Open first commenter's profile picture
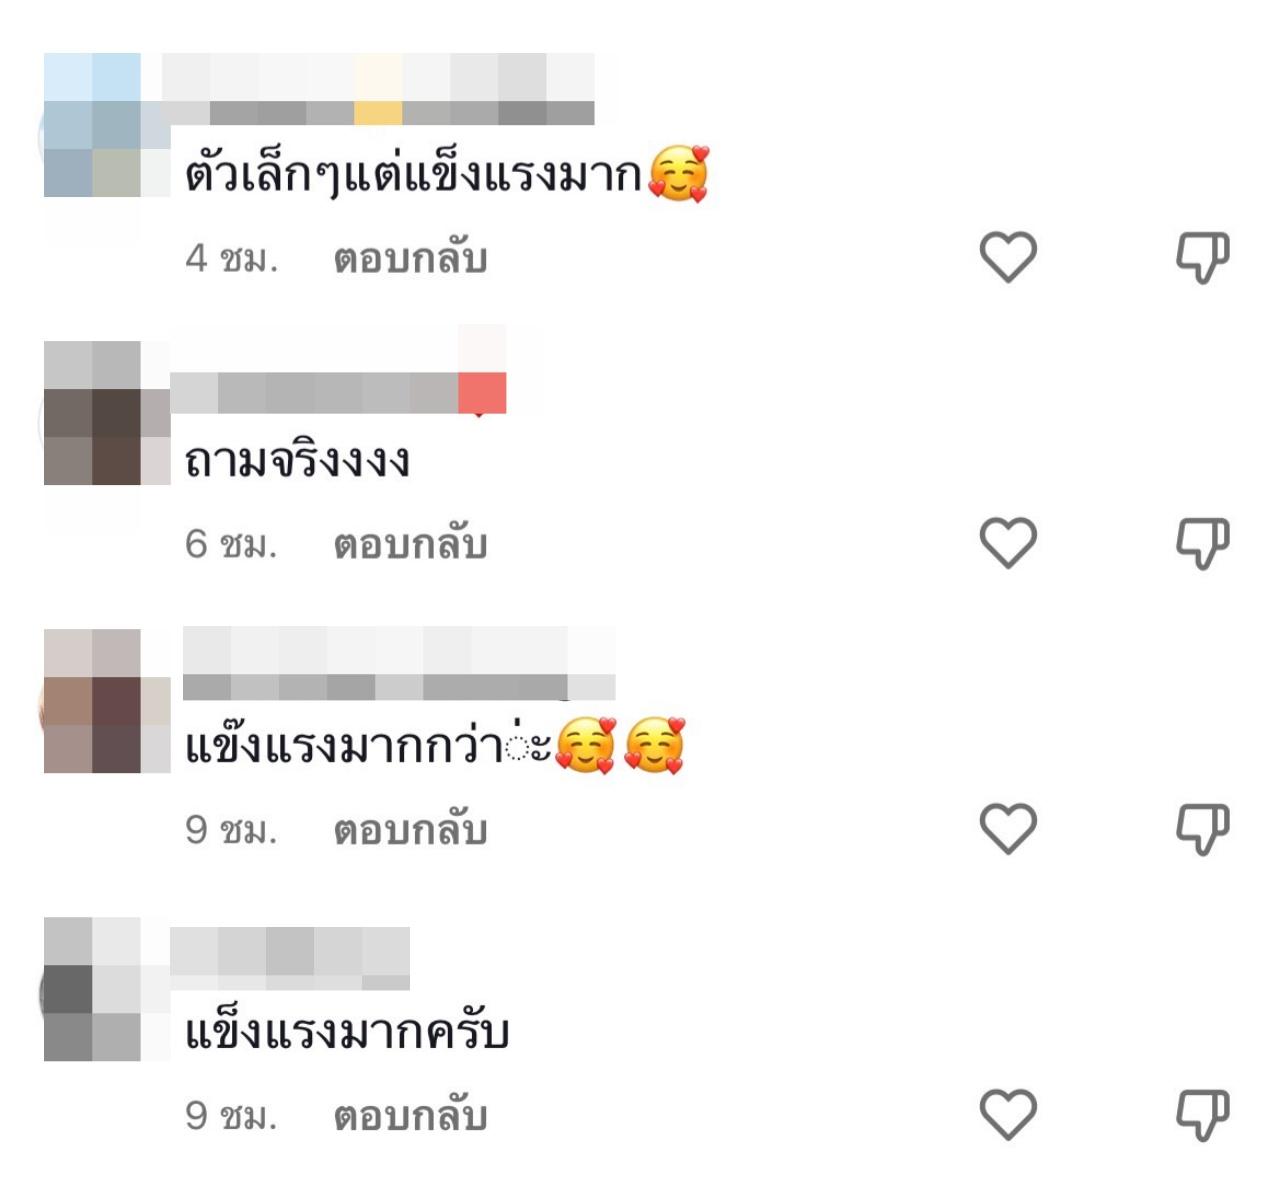This screenshot has width=1280, height=1186. [x=92, y=125]
